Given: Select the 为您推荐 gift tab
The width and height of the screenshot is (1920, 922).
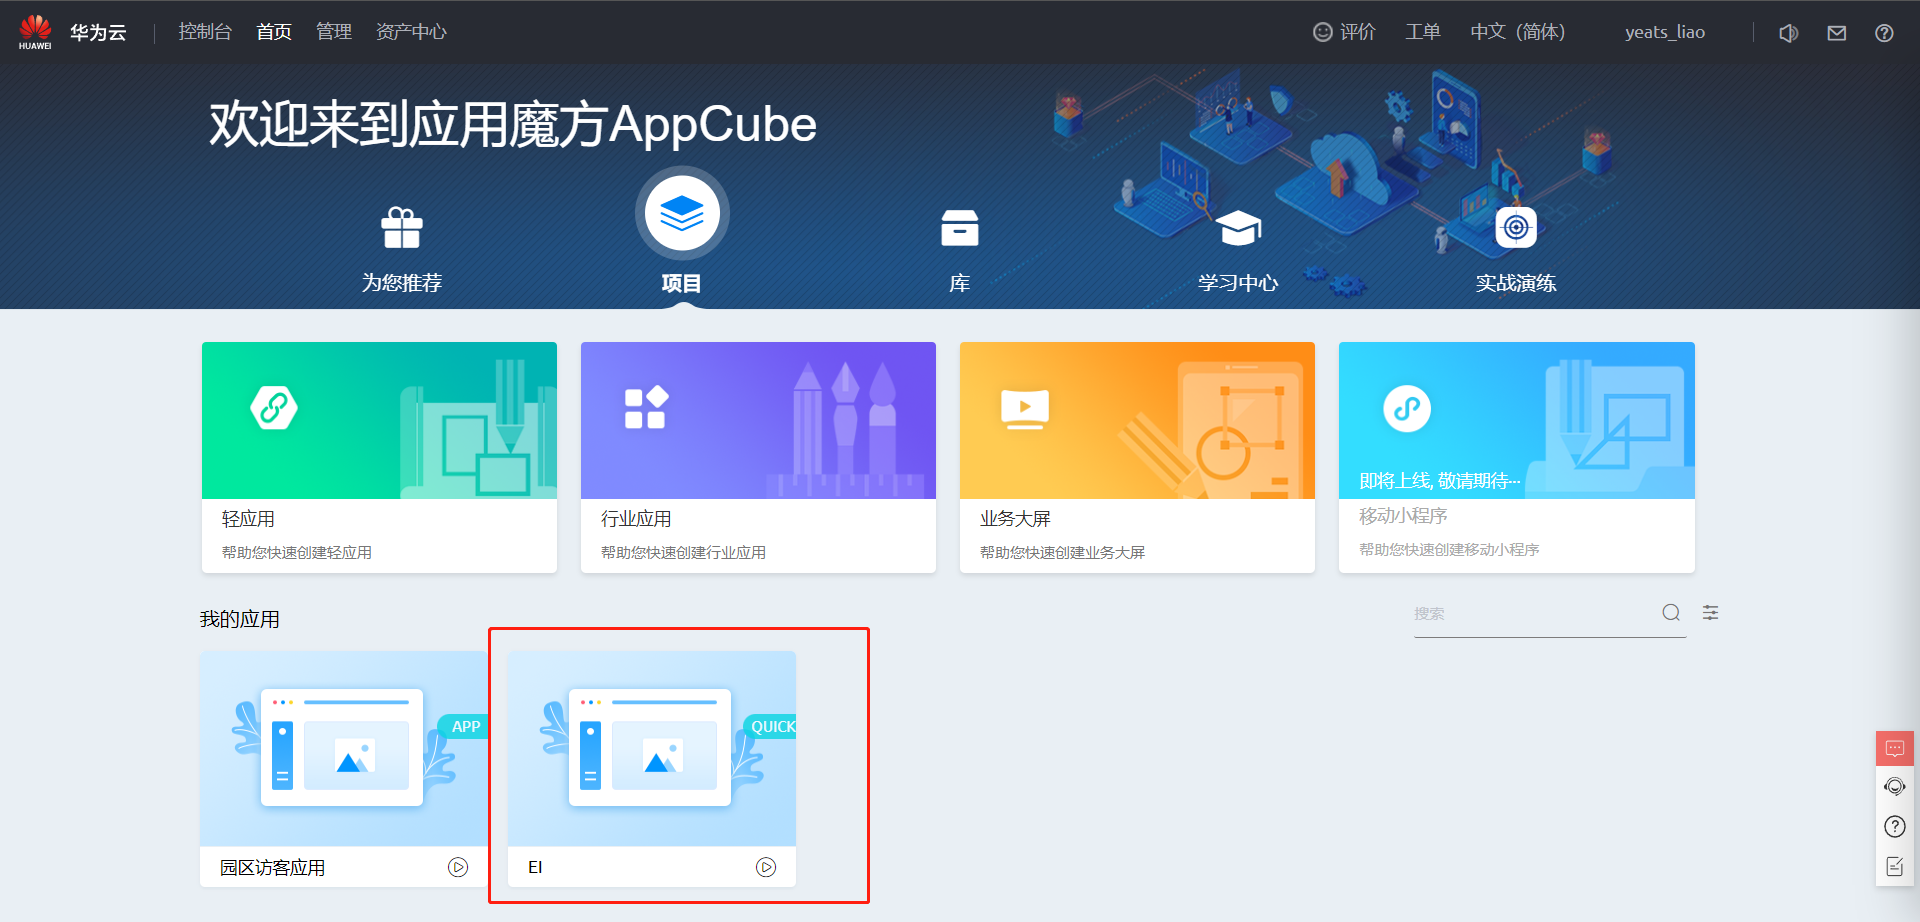Looking at the screenshot, I should (402, 250).
